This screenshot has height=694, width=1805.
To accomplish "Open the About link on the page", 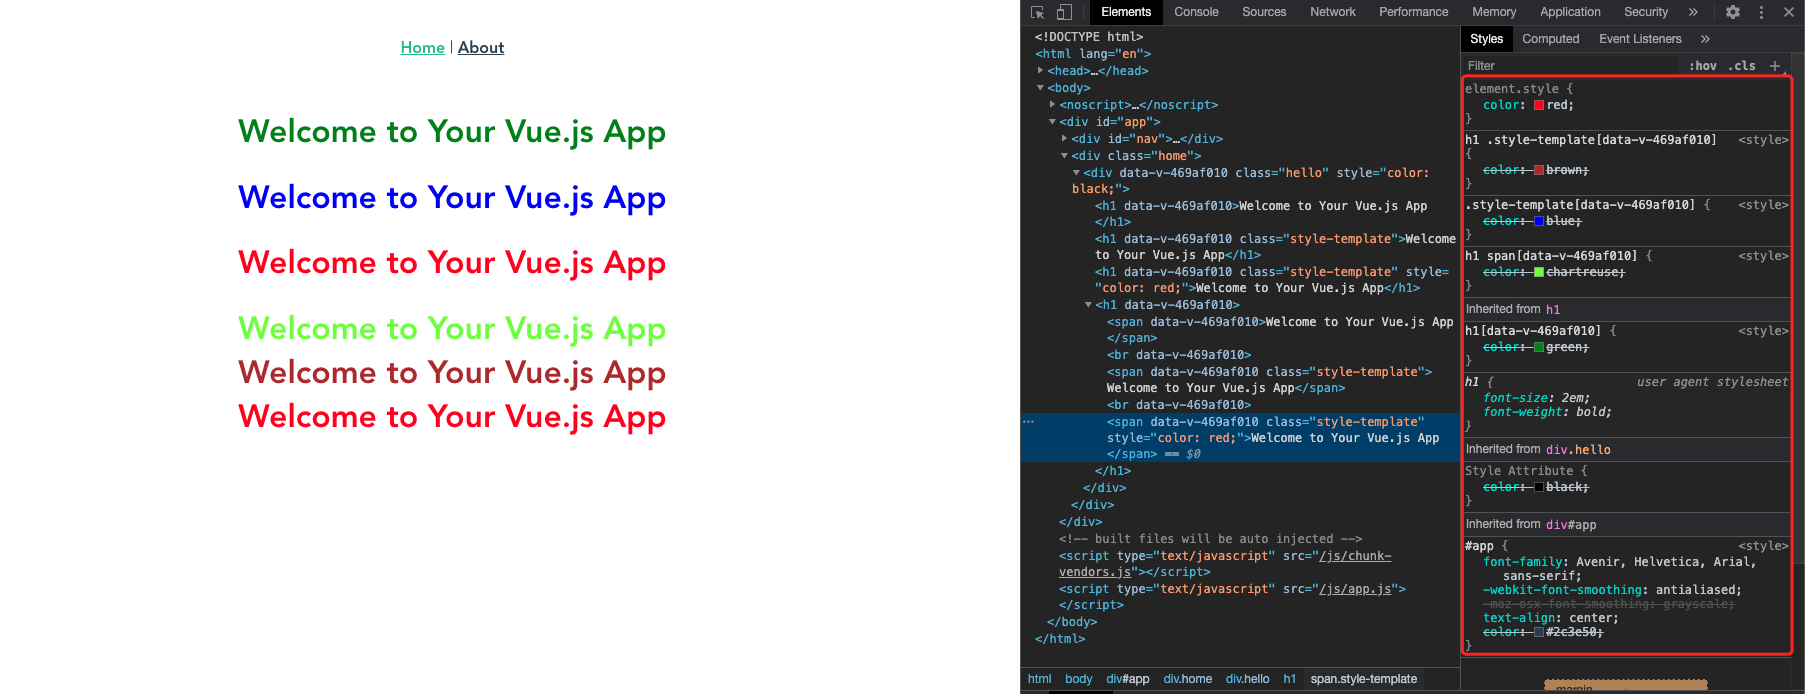I will (x=481, y=47).
